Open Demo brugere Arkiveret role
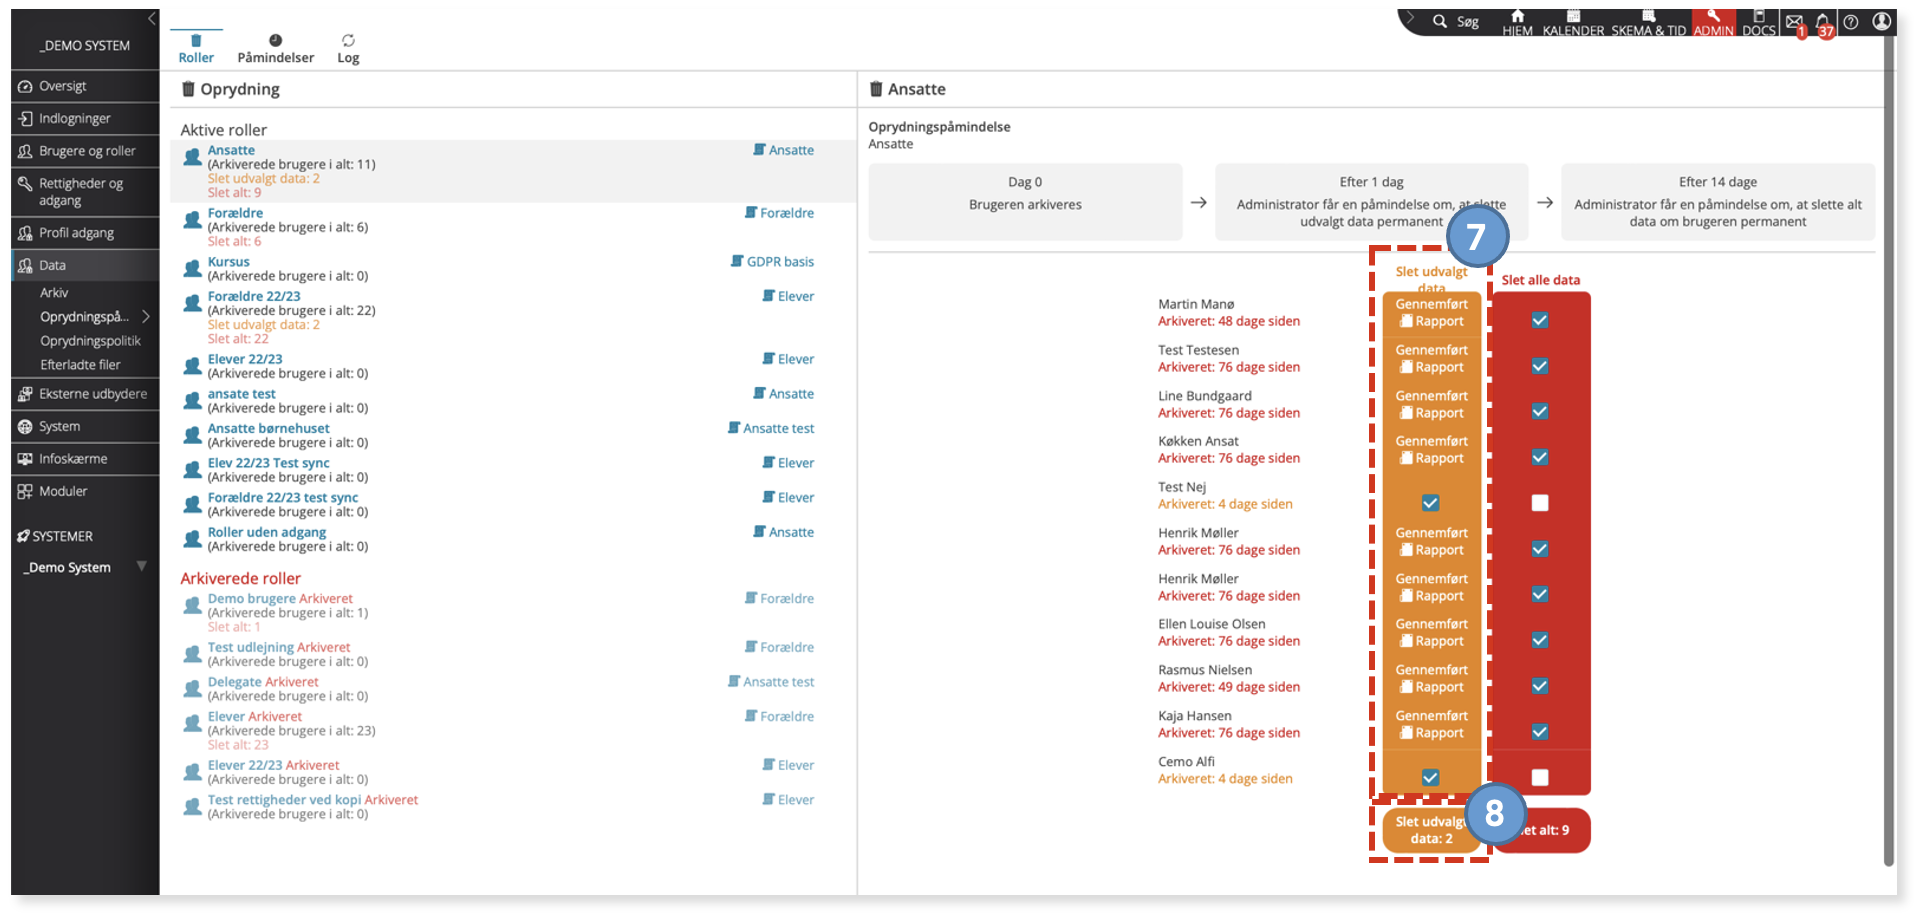The width and height of the screenshot is (1914, 916). [280, 599]
